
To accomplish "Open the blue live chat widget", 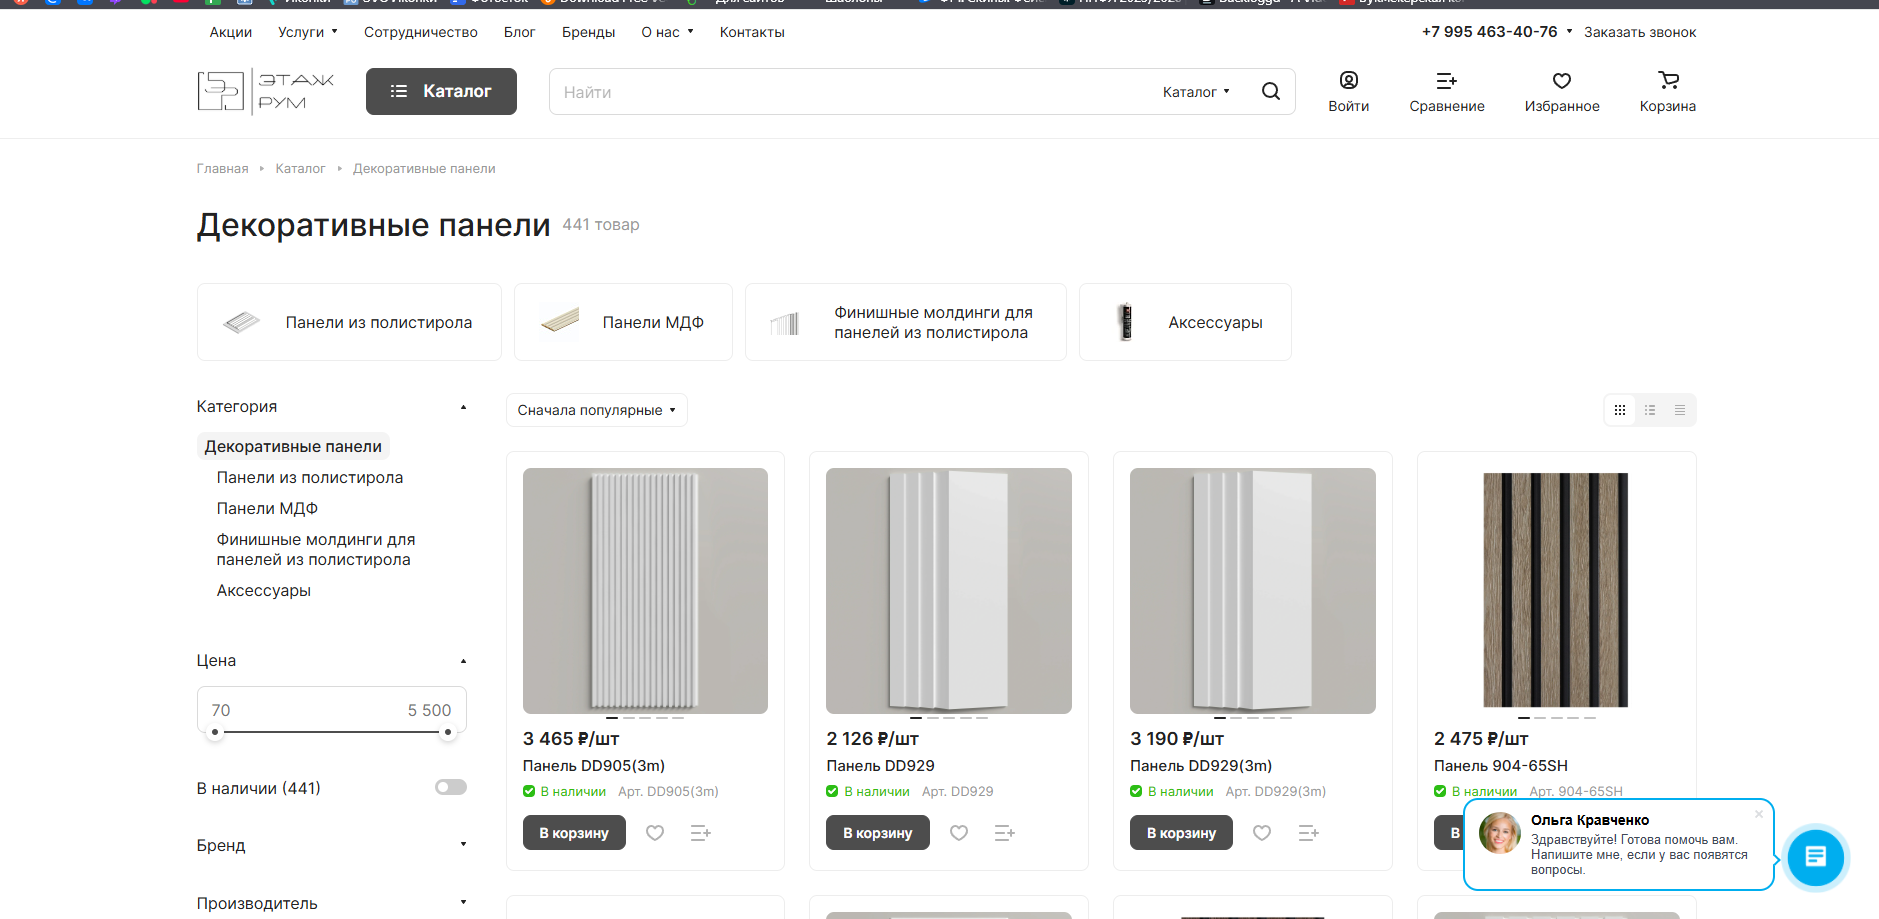I will click(x=1815, y=857).
